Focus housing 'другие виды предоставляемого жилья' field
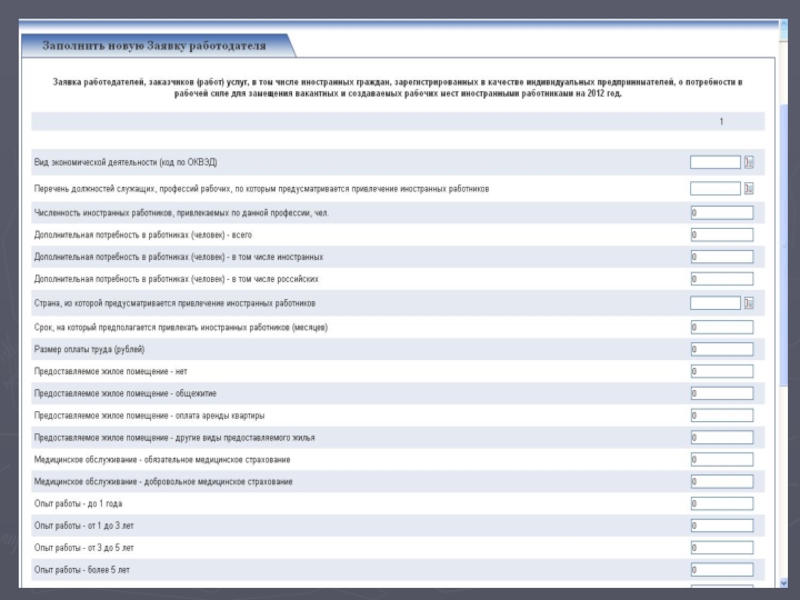 (x=722, y=437)
